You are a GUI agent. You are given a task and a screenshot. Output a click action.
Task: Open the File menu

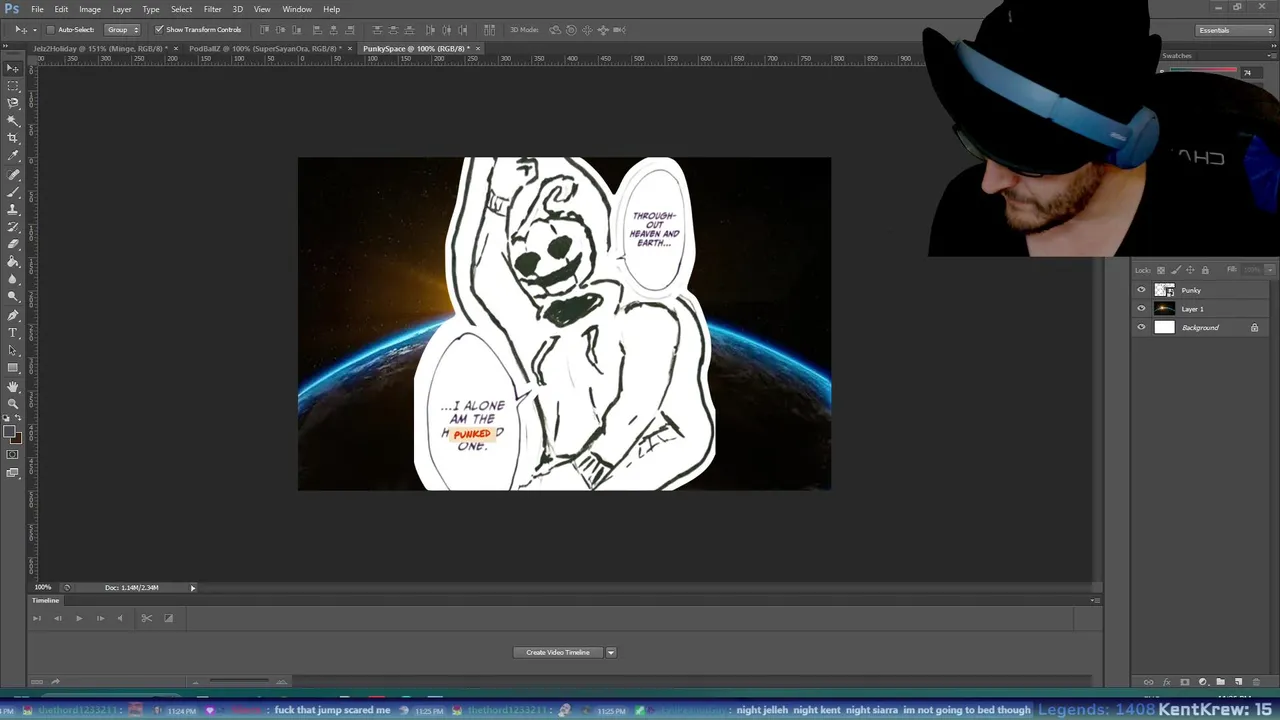[x=37, y=9]
